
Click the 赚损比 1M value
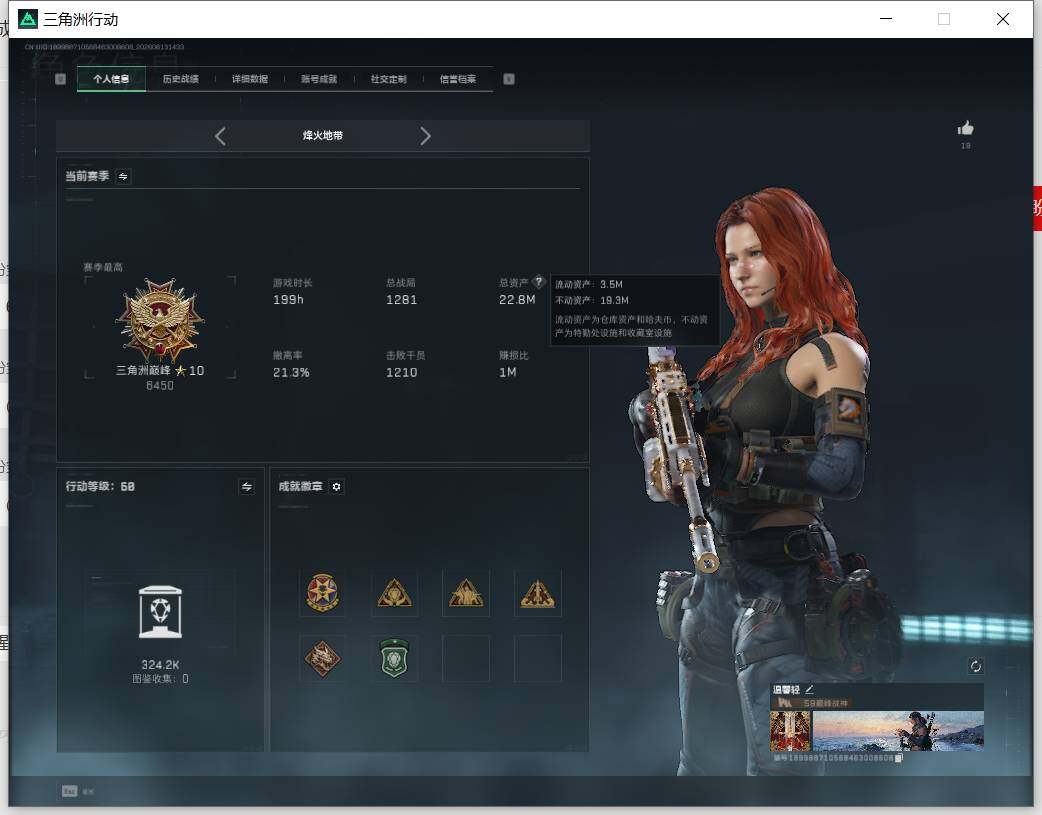click(x=508, y=372)
